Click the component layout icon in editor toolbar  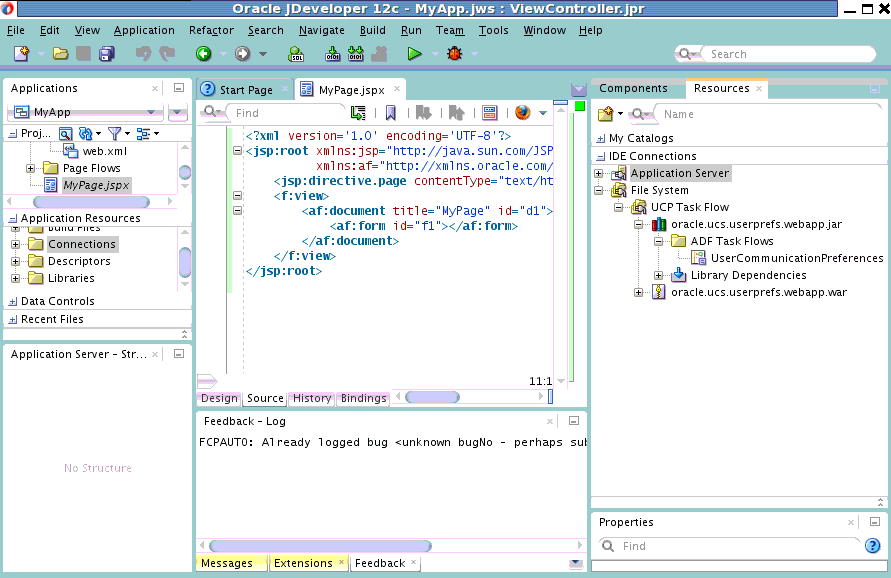pyautogui.click(x=490, y=113)
